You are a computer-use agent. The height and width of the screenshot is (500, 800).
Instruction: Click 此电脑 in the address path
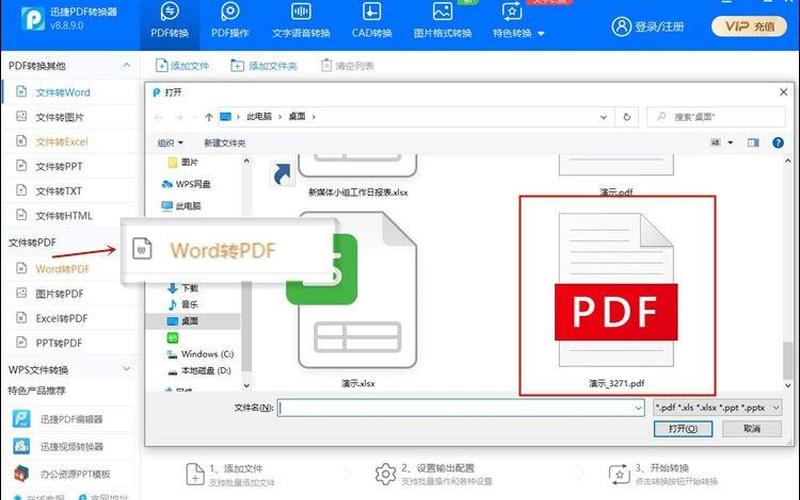click(259, 116)
